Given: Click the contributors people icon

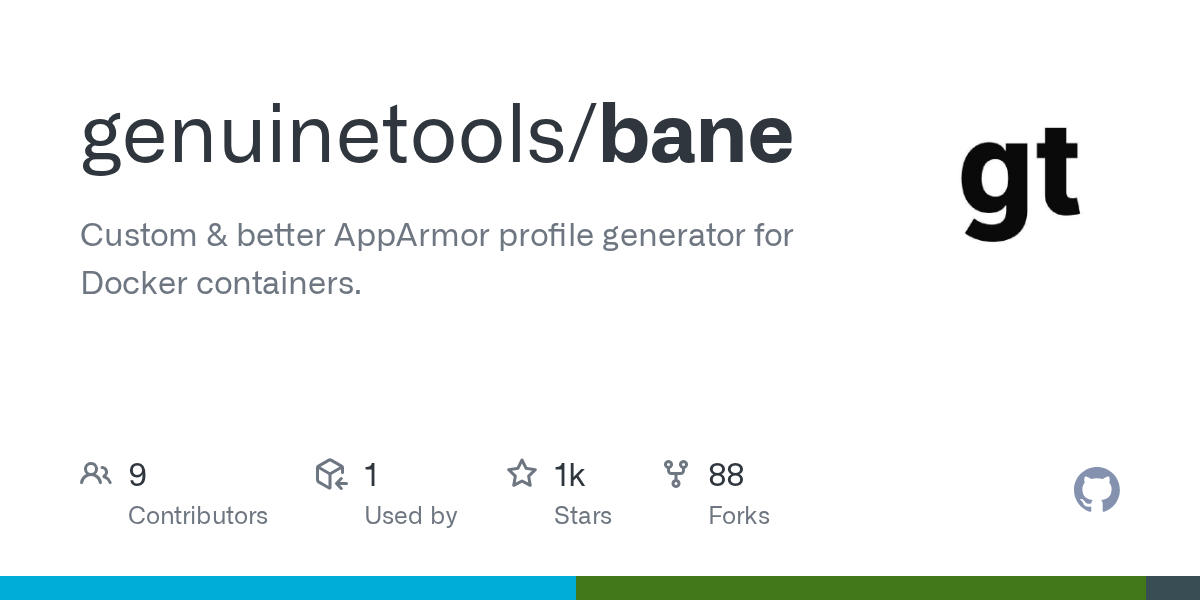Looking at the screenshot, I should tap(96, 474).
